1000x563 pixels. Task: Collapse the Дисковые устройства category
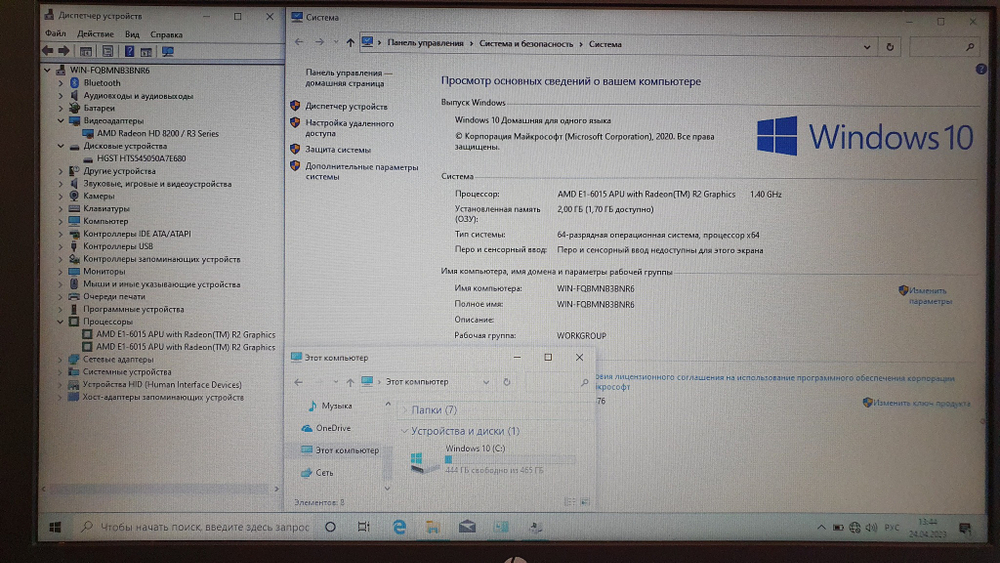(x=61, y=146)
